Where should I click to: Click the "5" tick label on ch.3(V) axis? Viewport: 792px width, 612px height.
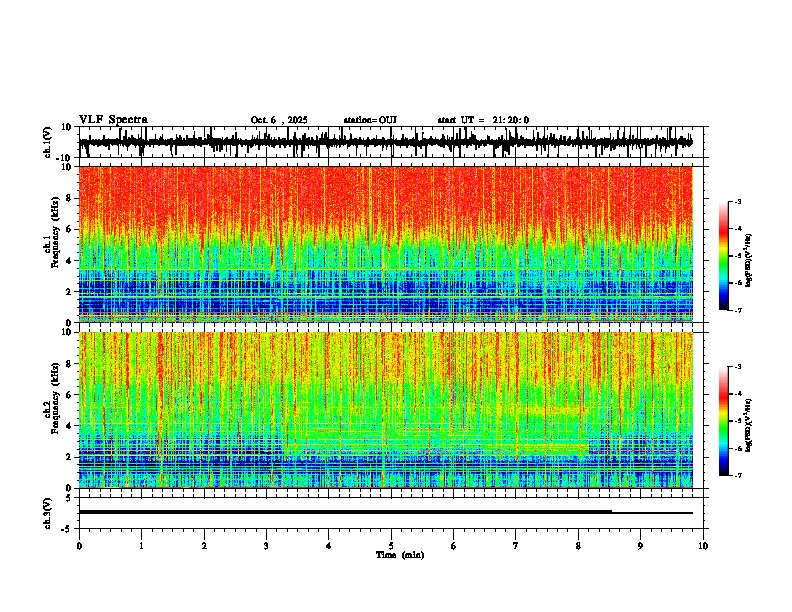point(69,498)
